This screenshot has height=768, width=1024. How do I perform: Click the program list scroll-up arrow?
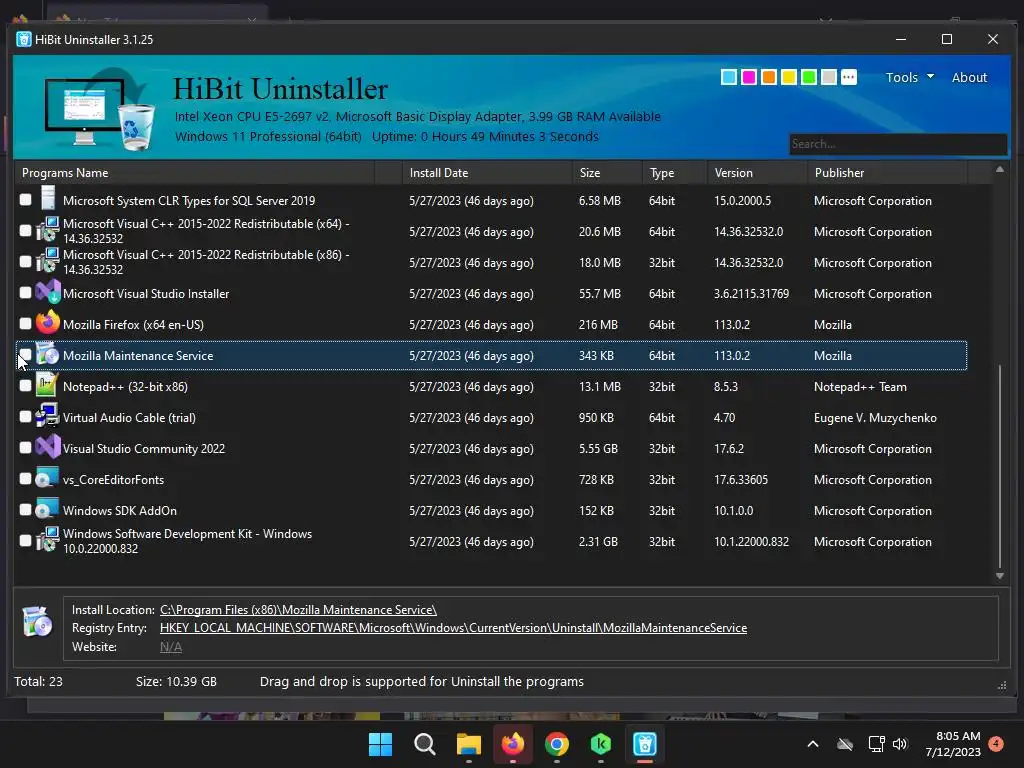(1000, 169)
